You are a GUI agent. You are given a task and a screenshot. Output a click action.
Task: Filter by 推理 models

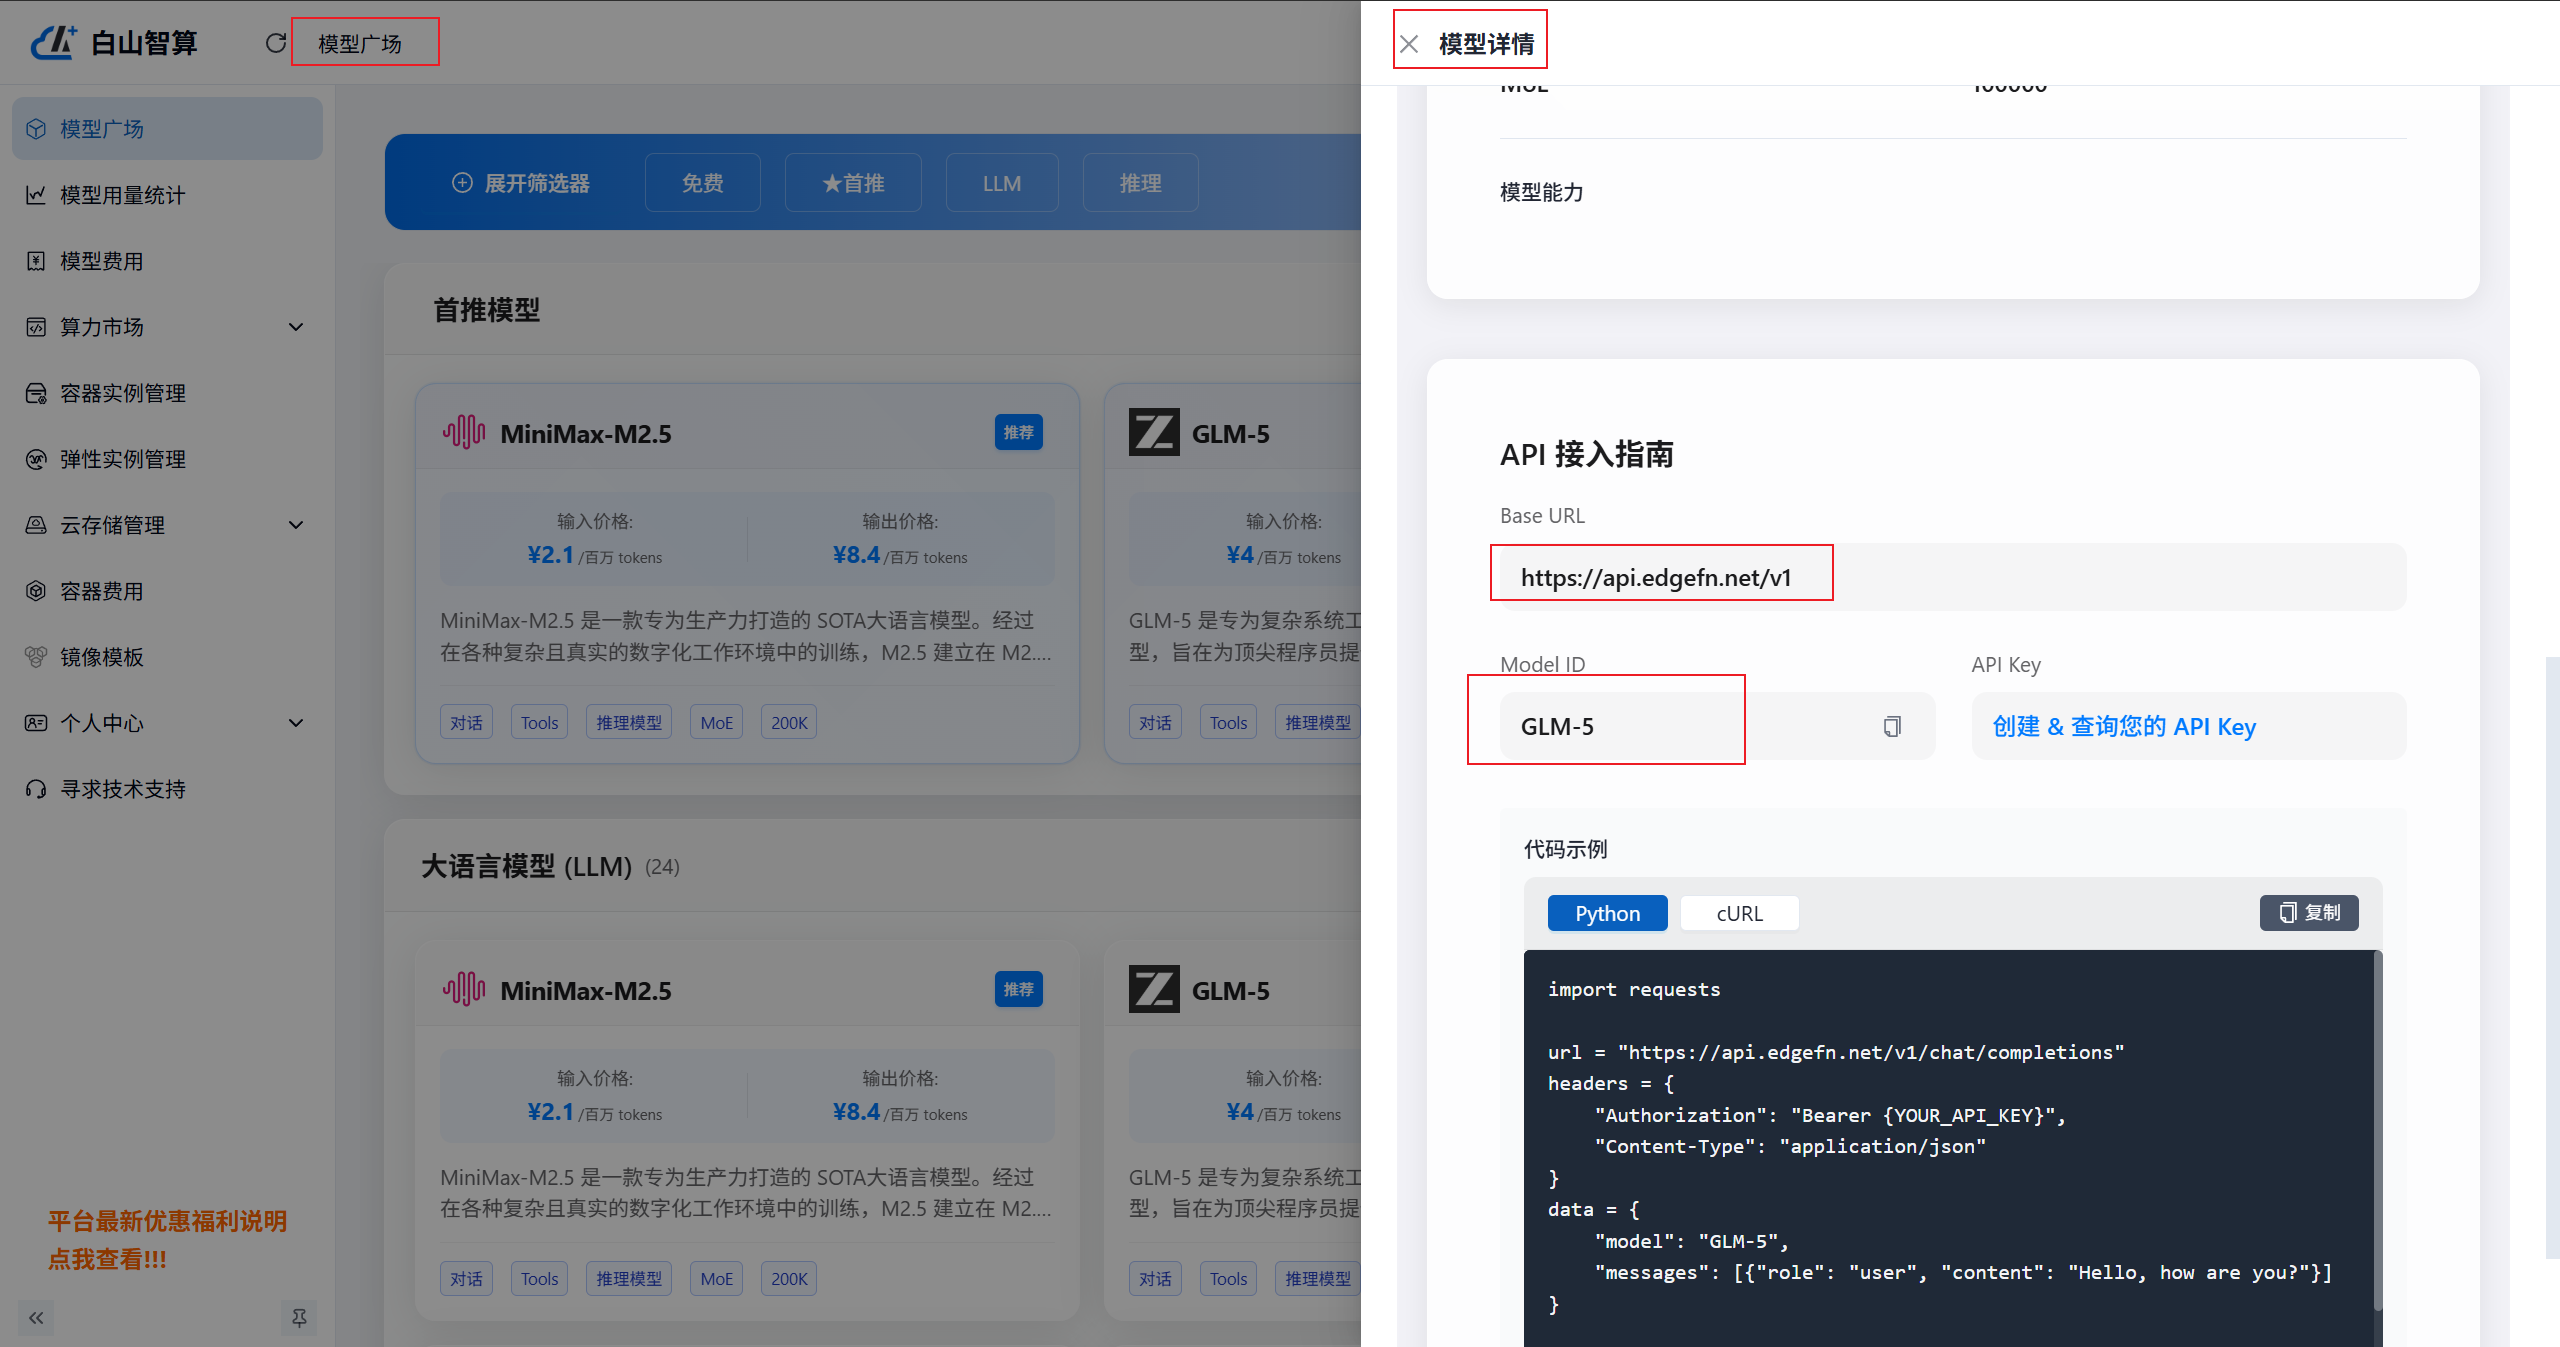pos(1141,183)
